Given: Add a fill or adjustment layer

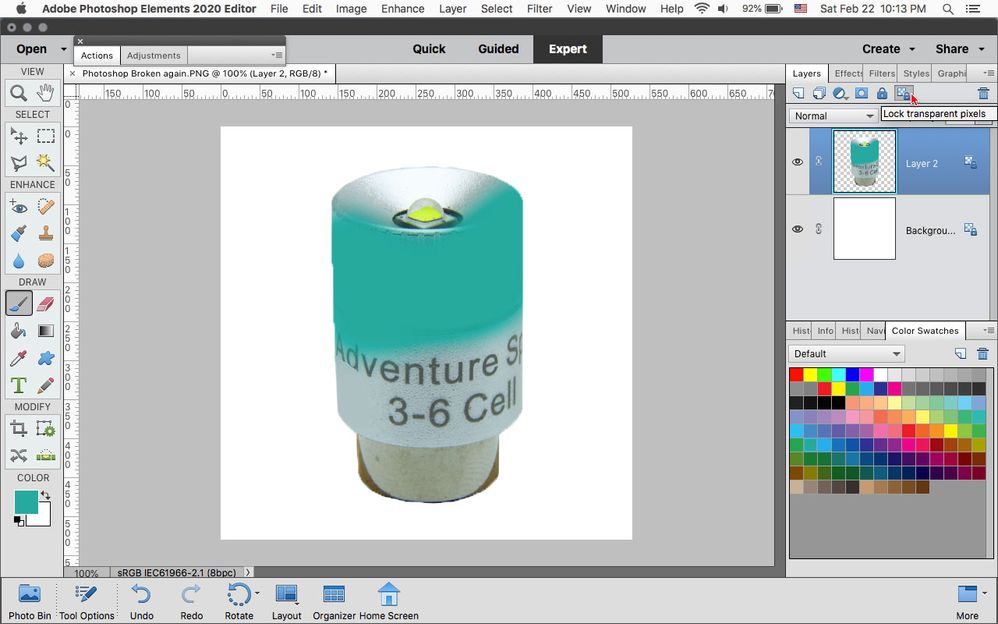Looking at the screenshot, I should click(840, 93).
